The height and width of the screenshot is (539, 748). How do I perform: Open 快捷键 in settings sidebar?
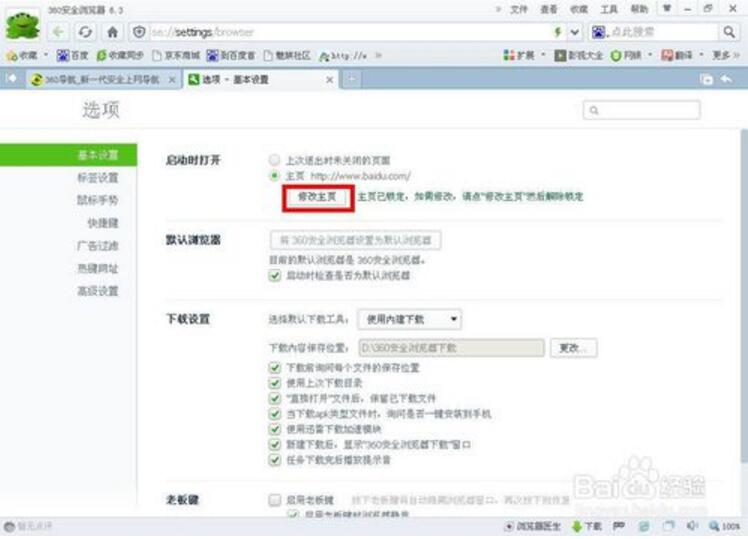pos(103,223)
